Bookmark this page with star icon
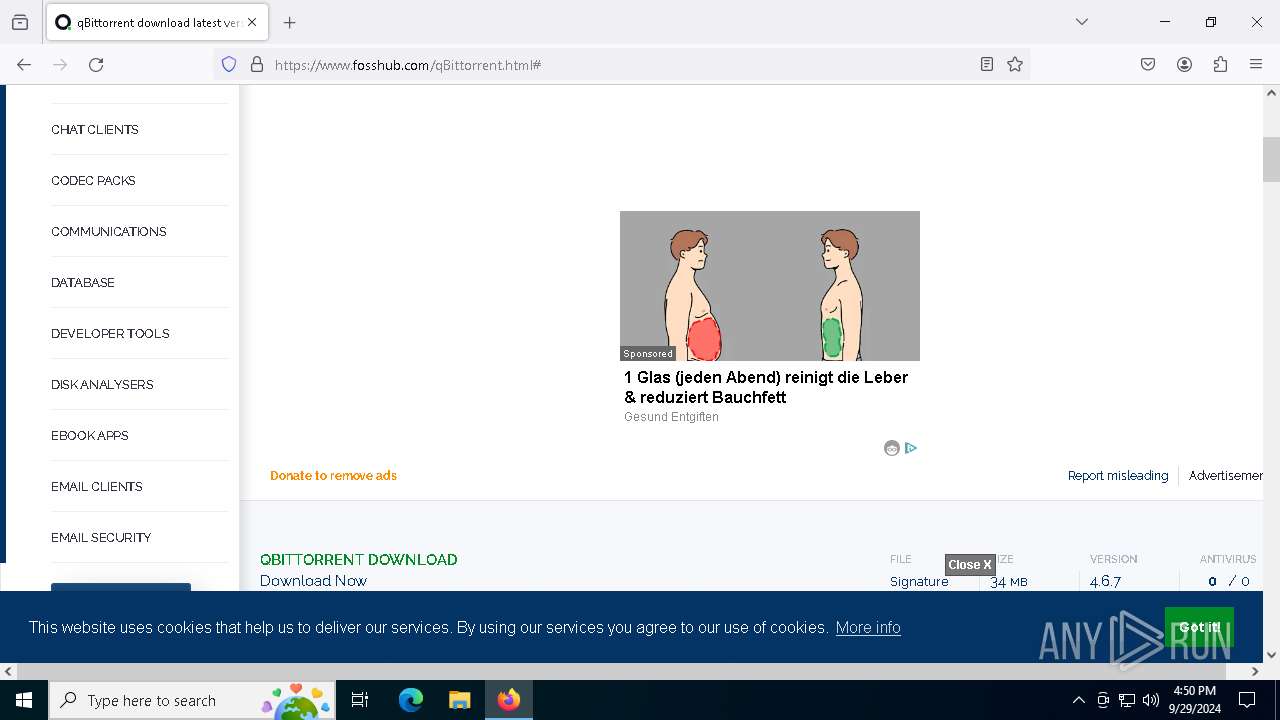 coord(1015,64)
